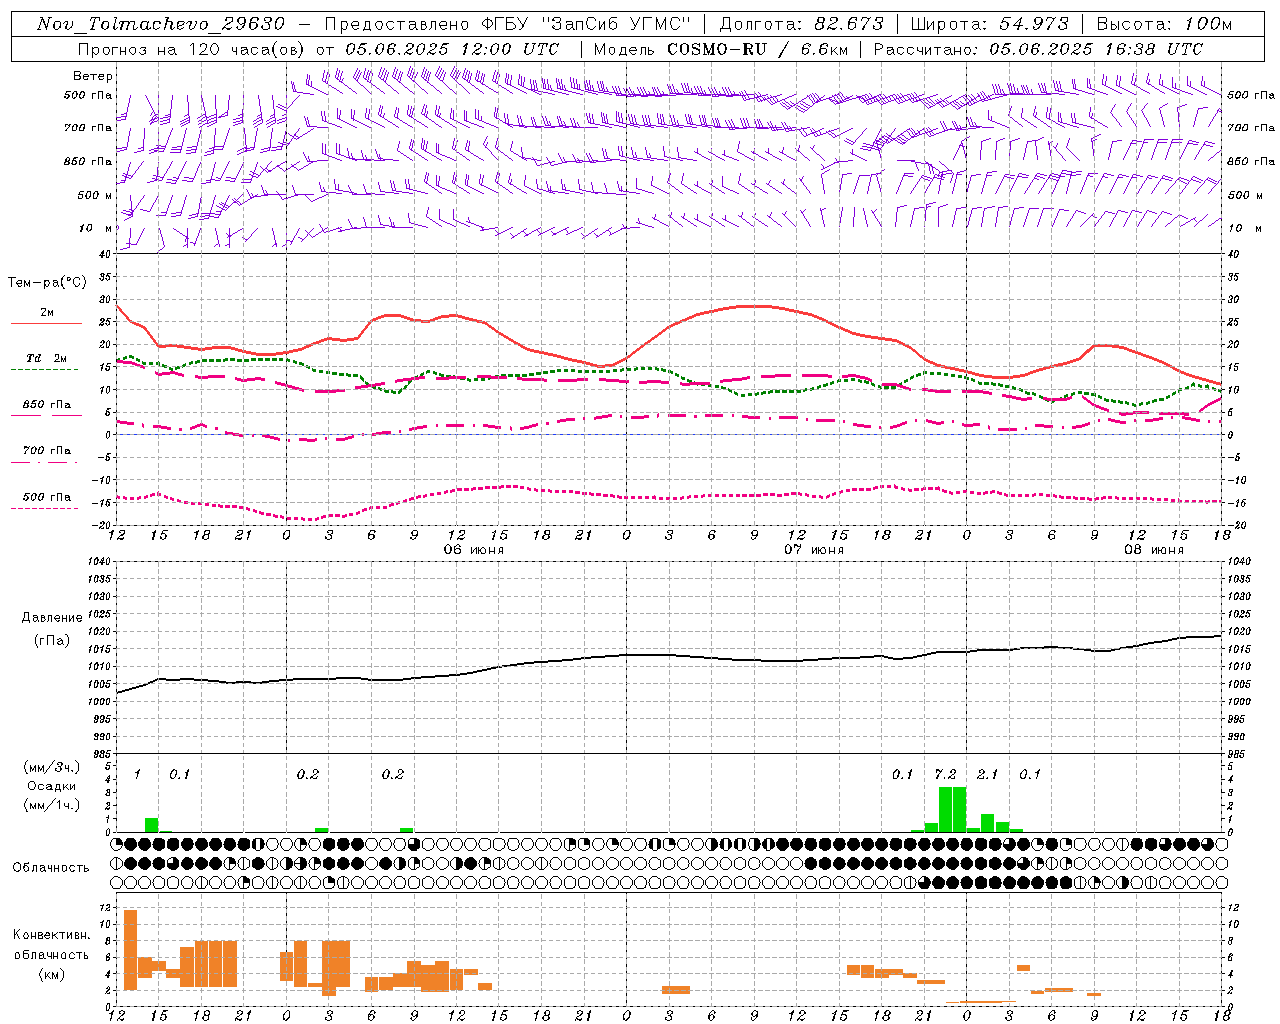Click the 07 июня date label
1280x1024 pixels.
[813, 550]
